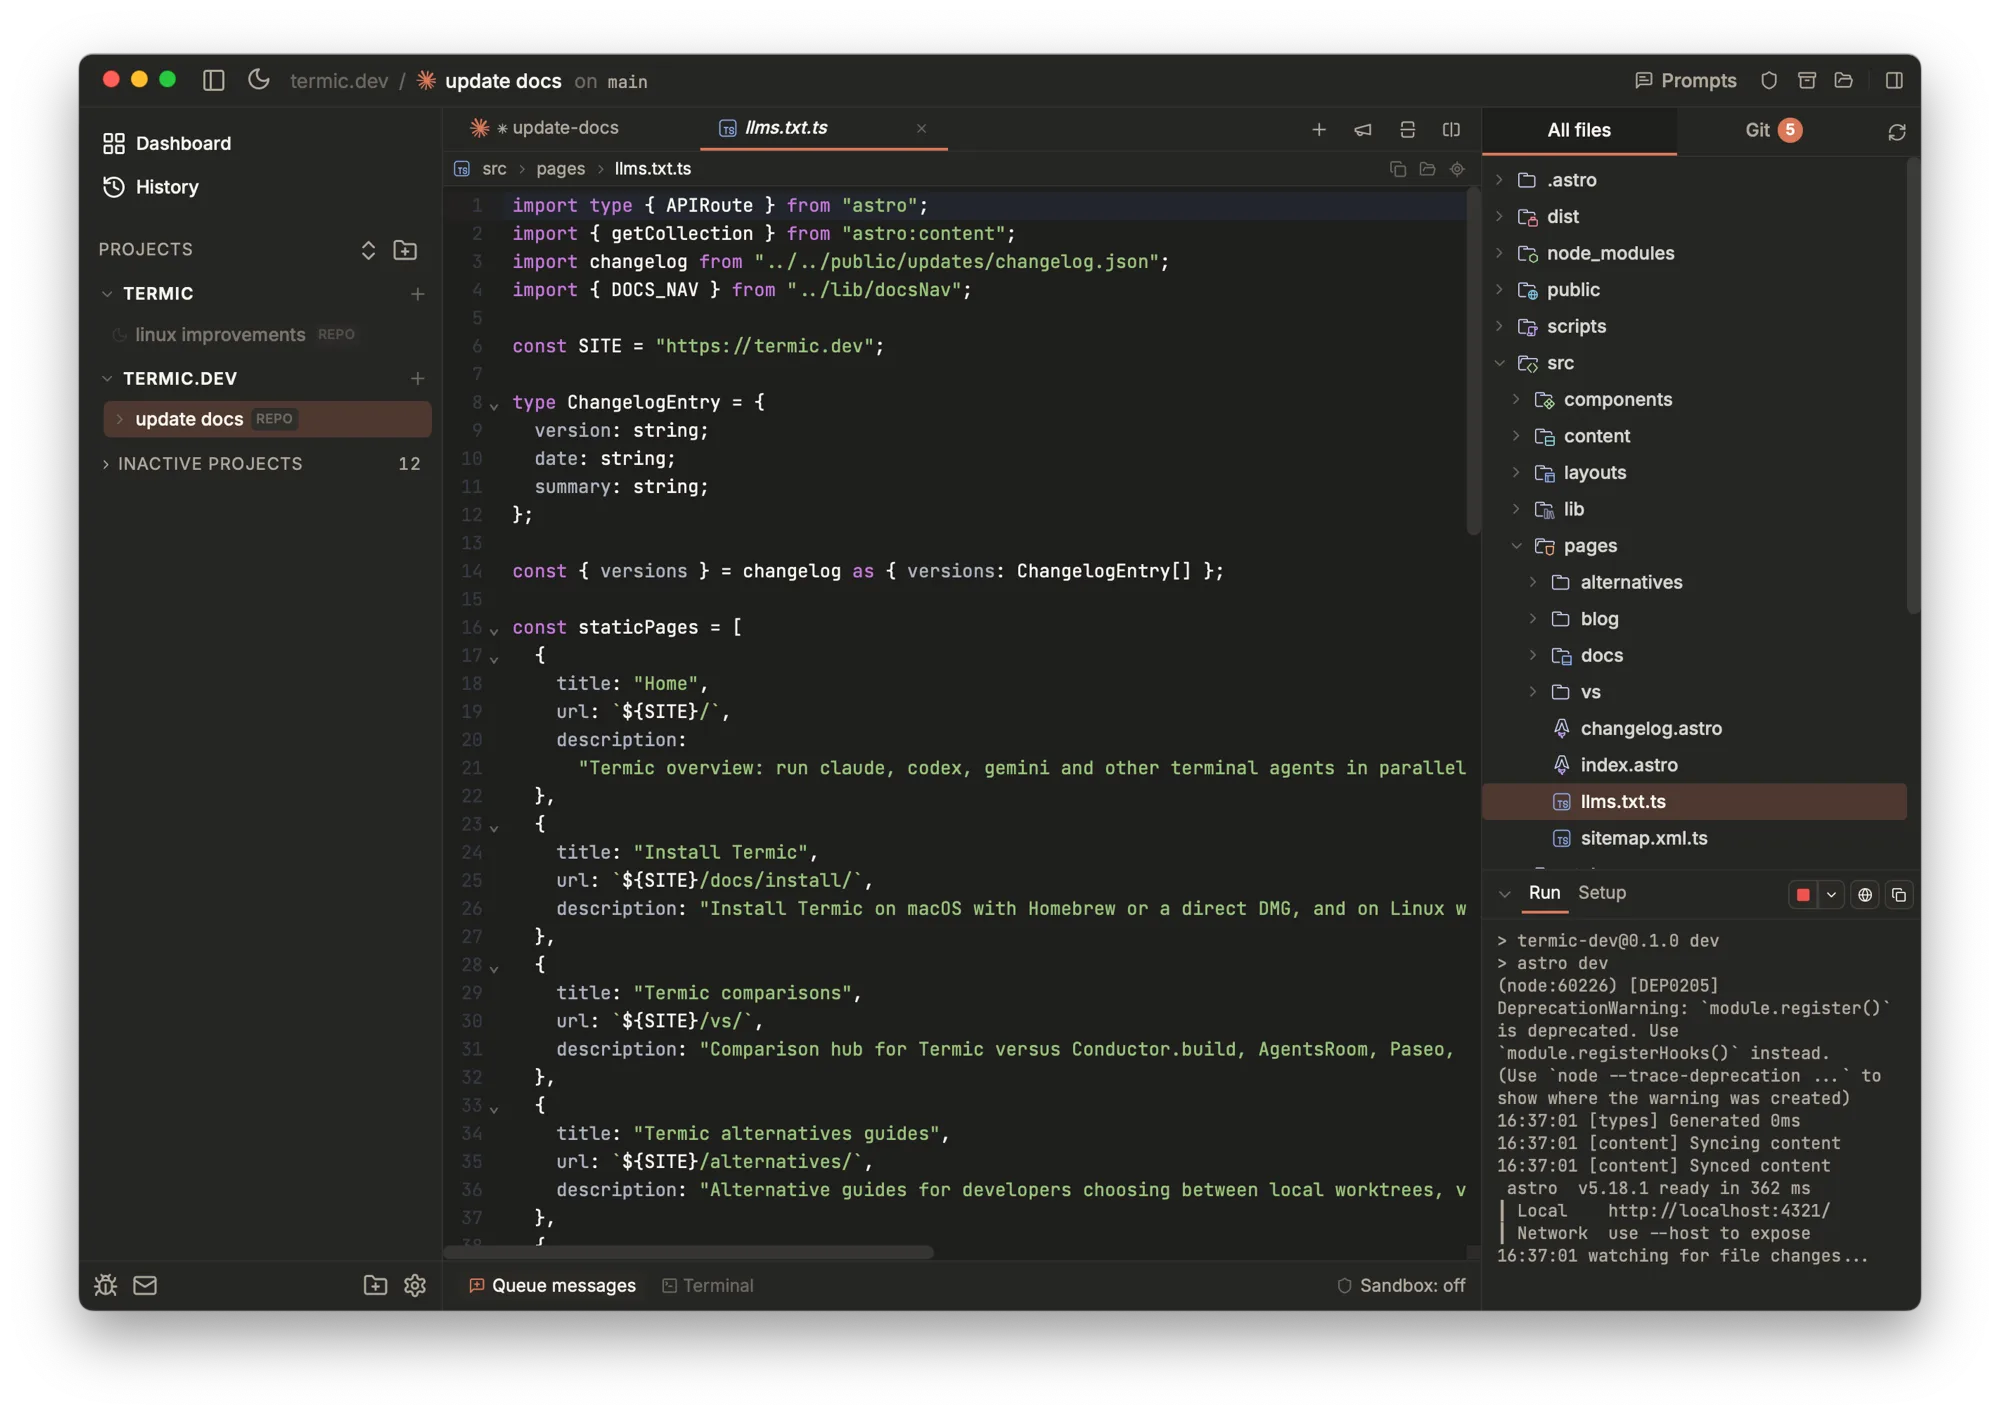This screenshot has height=1415, width=2000.
Task: Add a new tab with plus icon
Action: coord(1318,129)
